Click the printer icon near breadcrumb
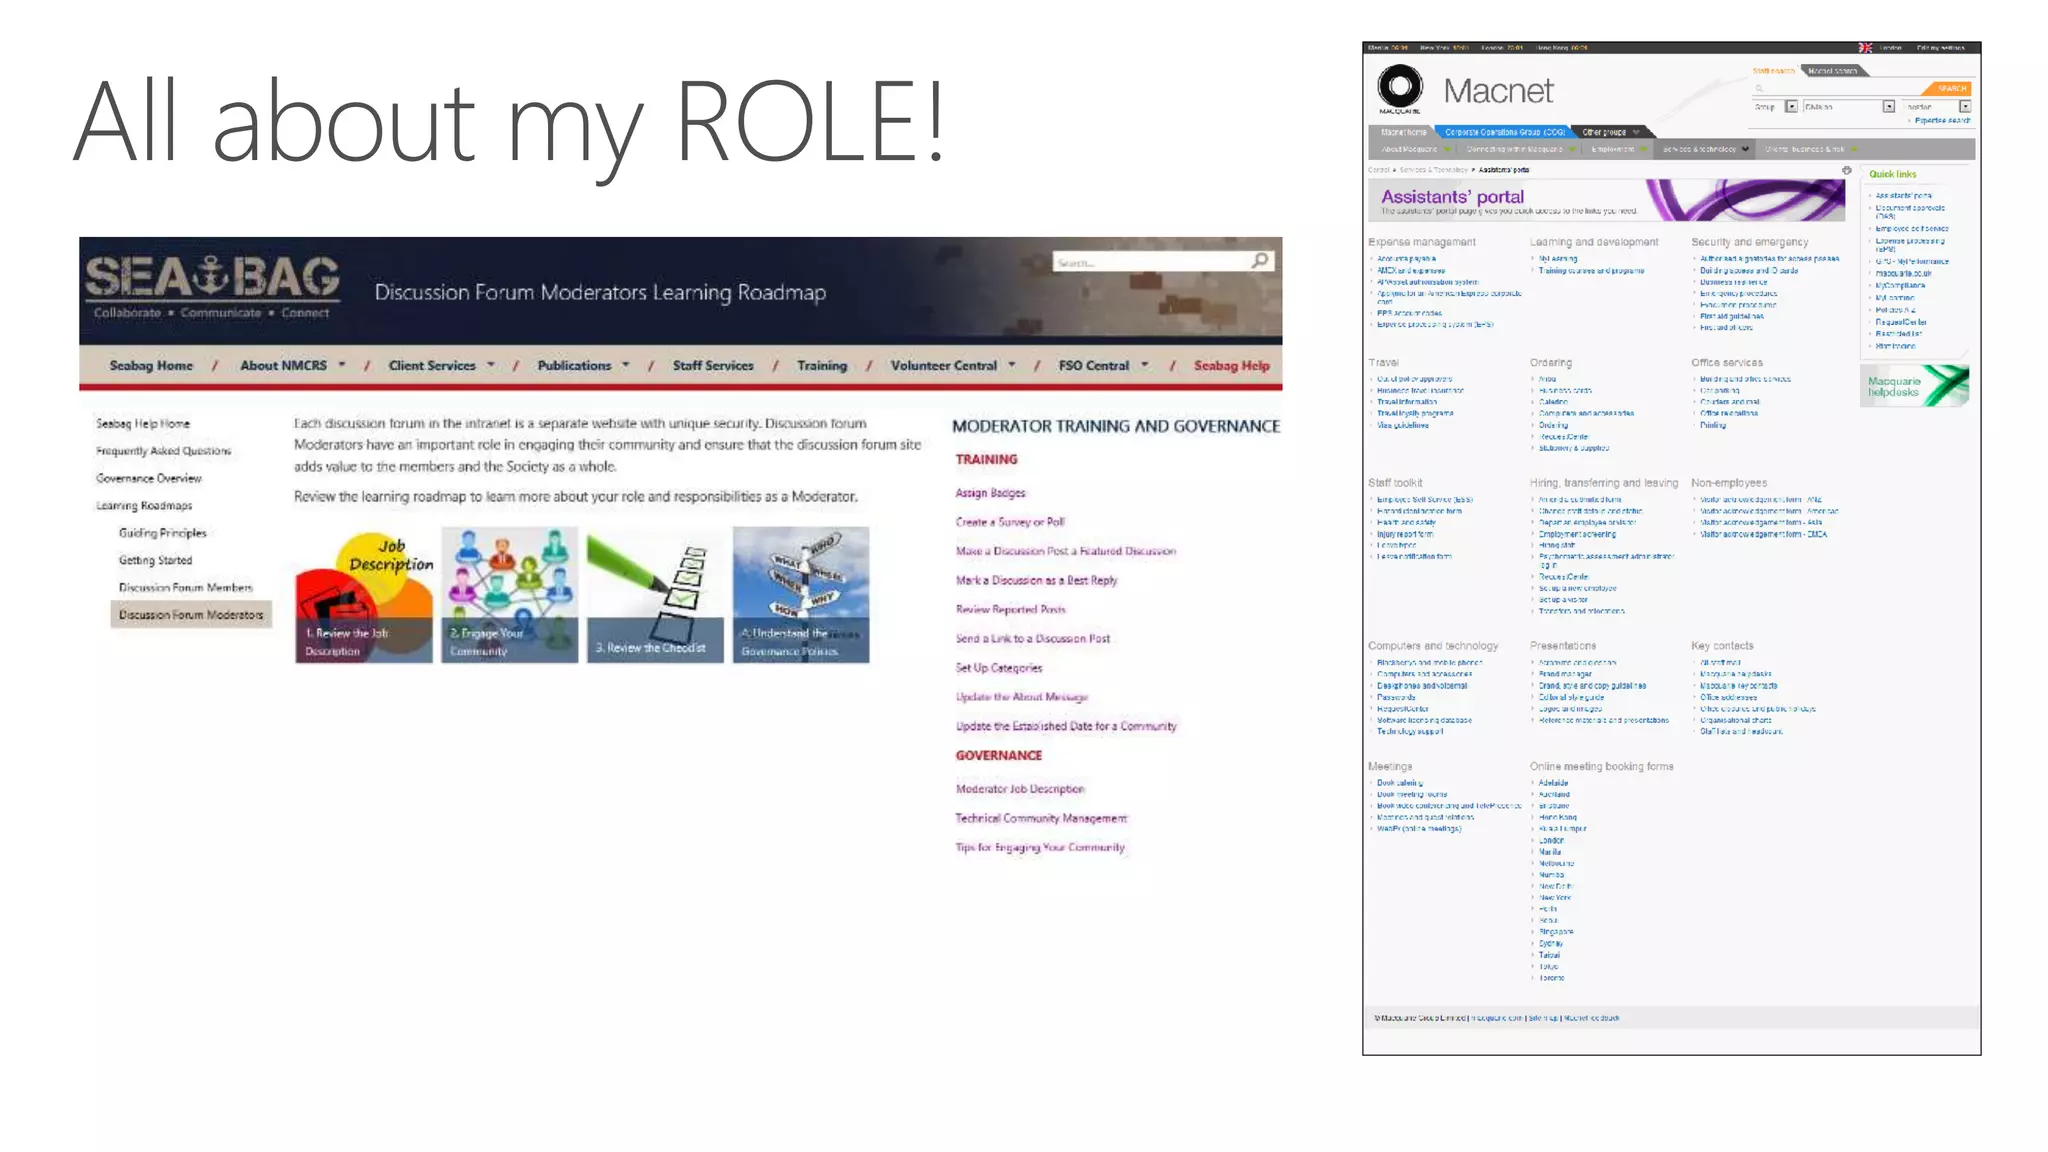This screenshot has height=1152, width=2048. [1847, 171]
